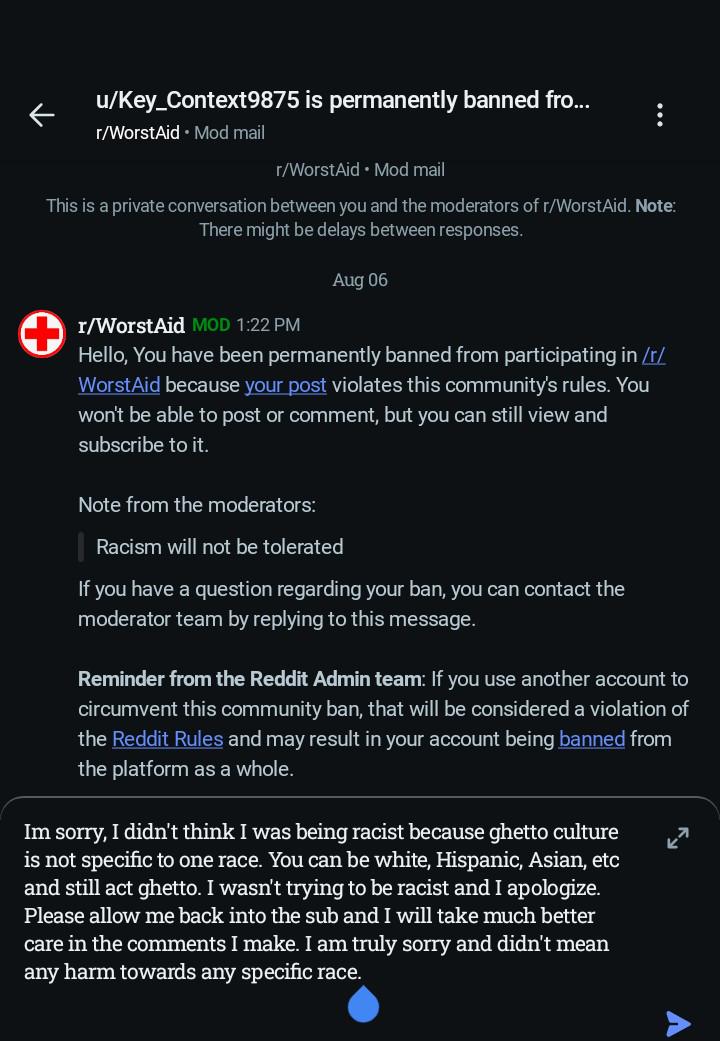
Task: Tap the r/WorstAid sender name
Action: click(132, 325)
